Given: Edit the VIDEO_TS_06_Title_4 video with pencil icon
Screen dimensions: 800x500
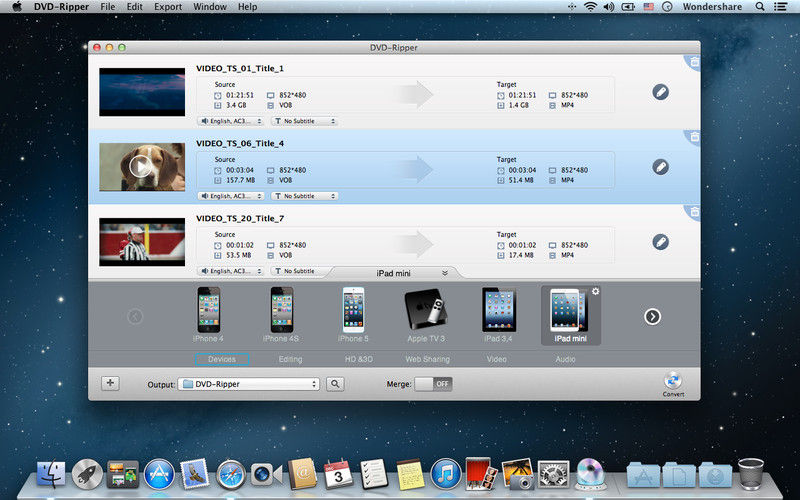Looking at the screenshot, I should click(x=660, y=167).
